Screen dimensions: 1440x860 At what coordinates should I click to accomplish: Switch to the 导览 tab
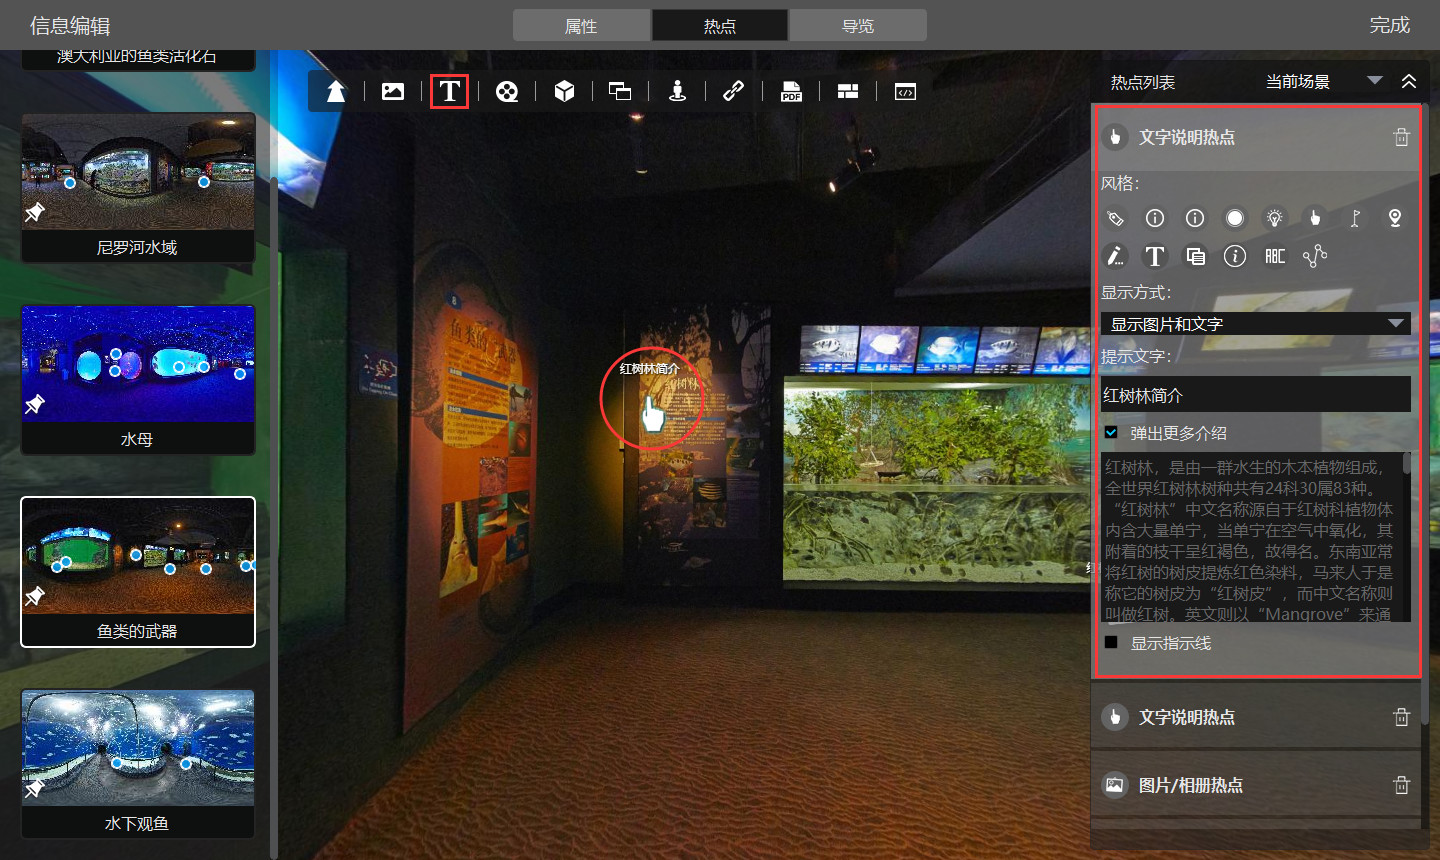(x=857, y=26)
